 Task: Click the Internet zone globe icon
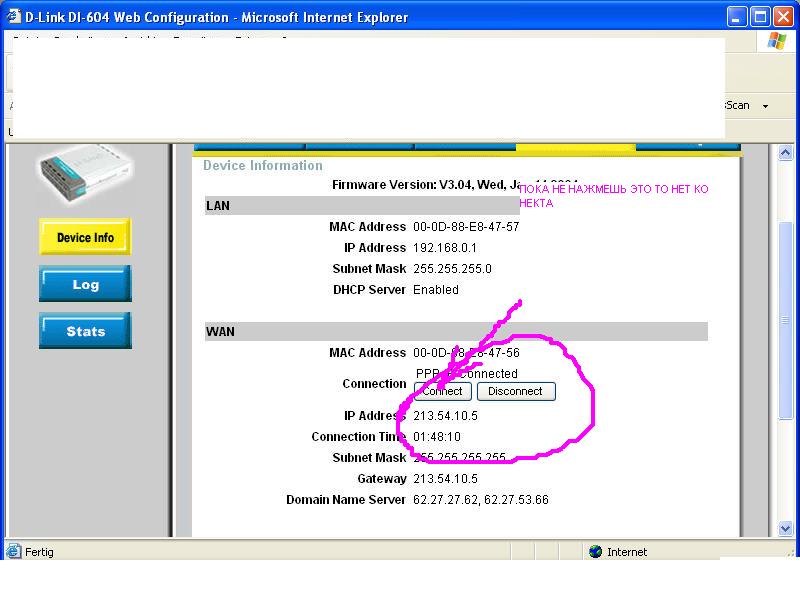click(595, 552)
